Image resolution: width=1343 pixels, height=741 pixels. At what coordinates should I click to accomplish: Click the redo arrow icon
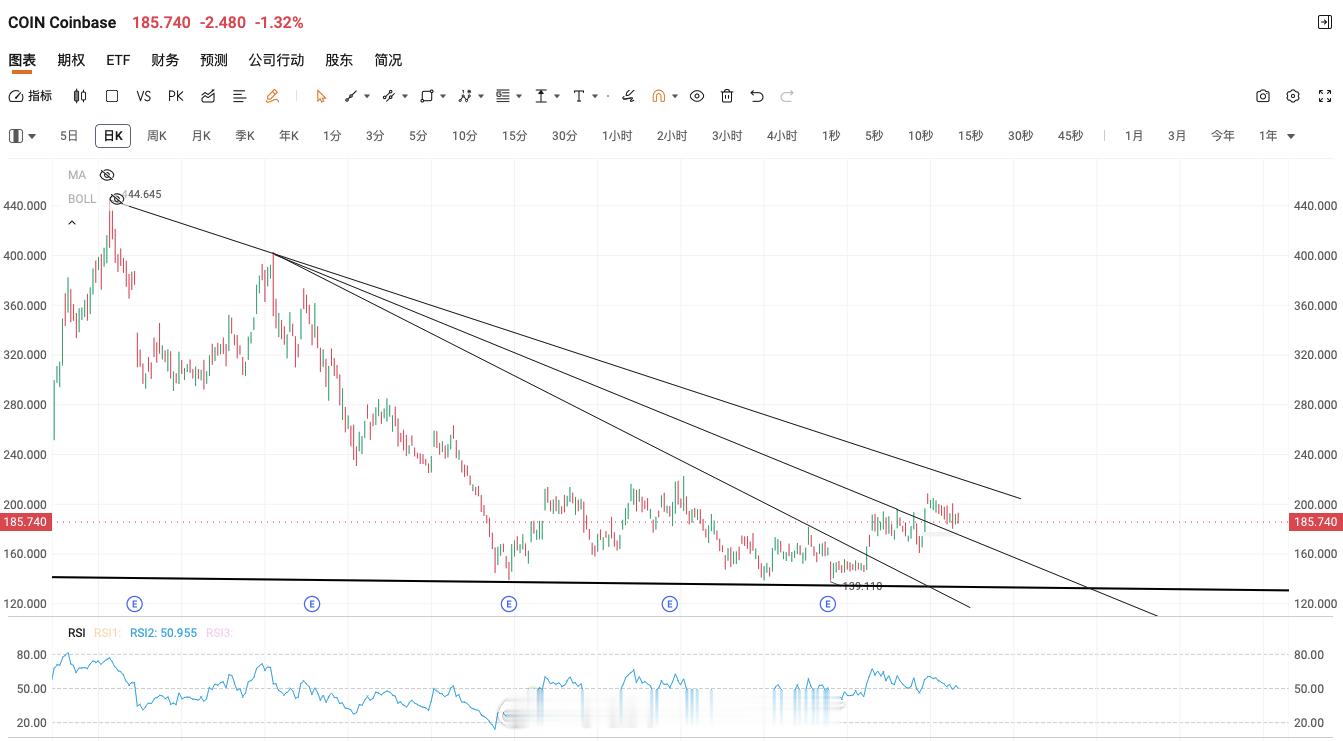(787, 96)
